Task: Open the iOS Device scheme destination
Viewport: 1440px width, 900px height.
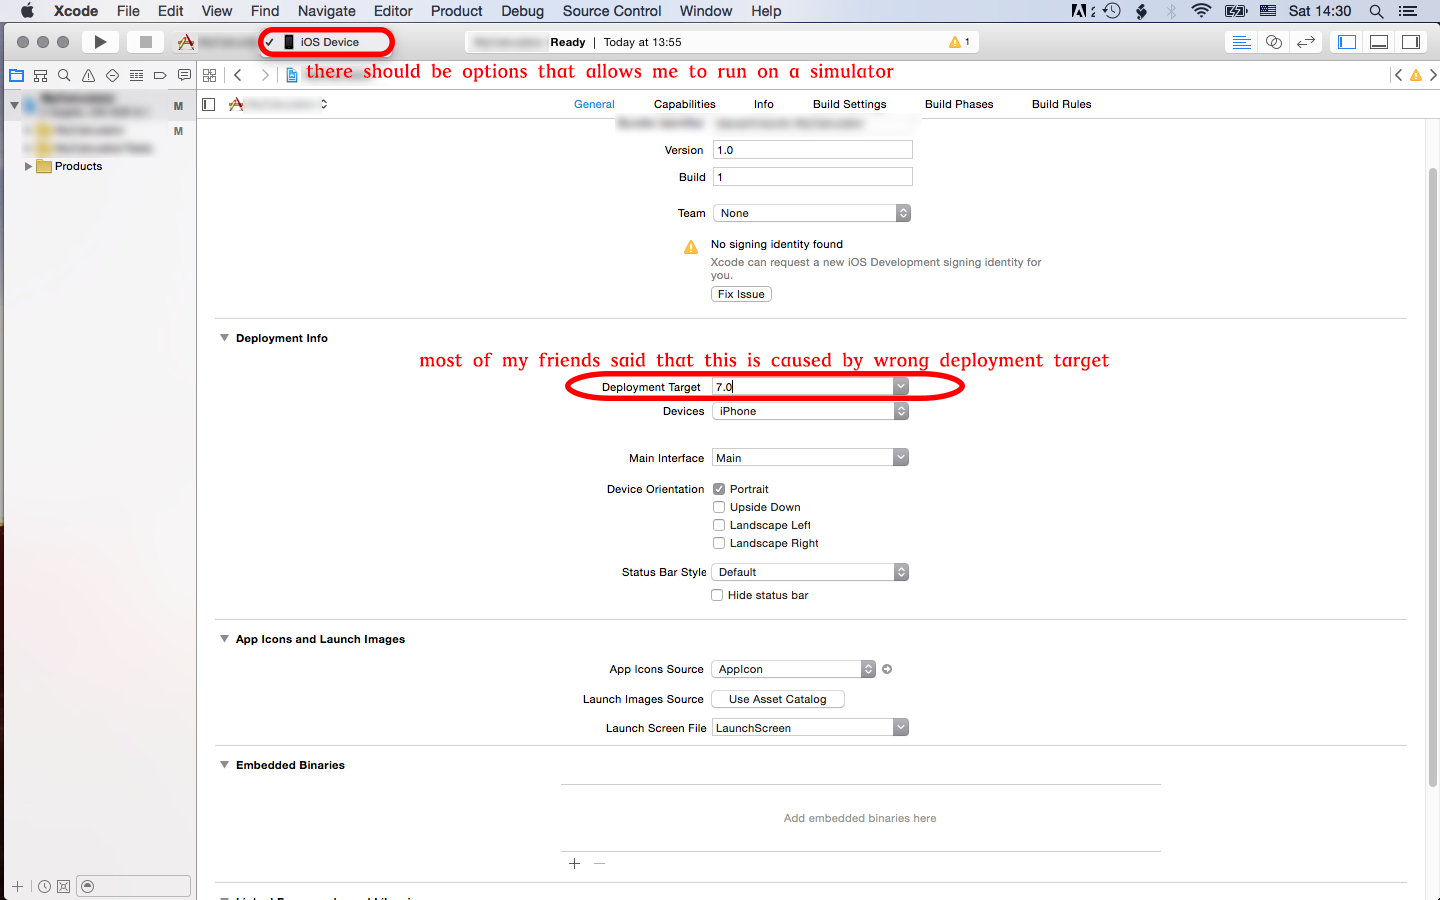Action: point(329,42)
